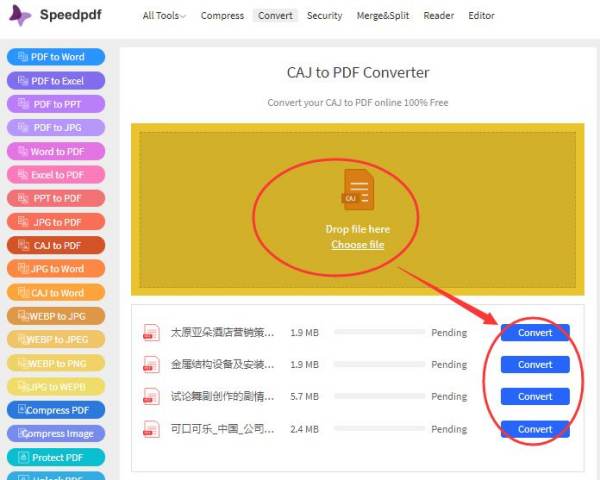
Task: Open the Speedpdf home title link
Action: pos(71,15)
